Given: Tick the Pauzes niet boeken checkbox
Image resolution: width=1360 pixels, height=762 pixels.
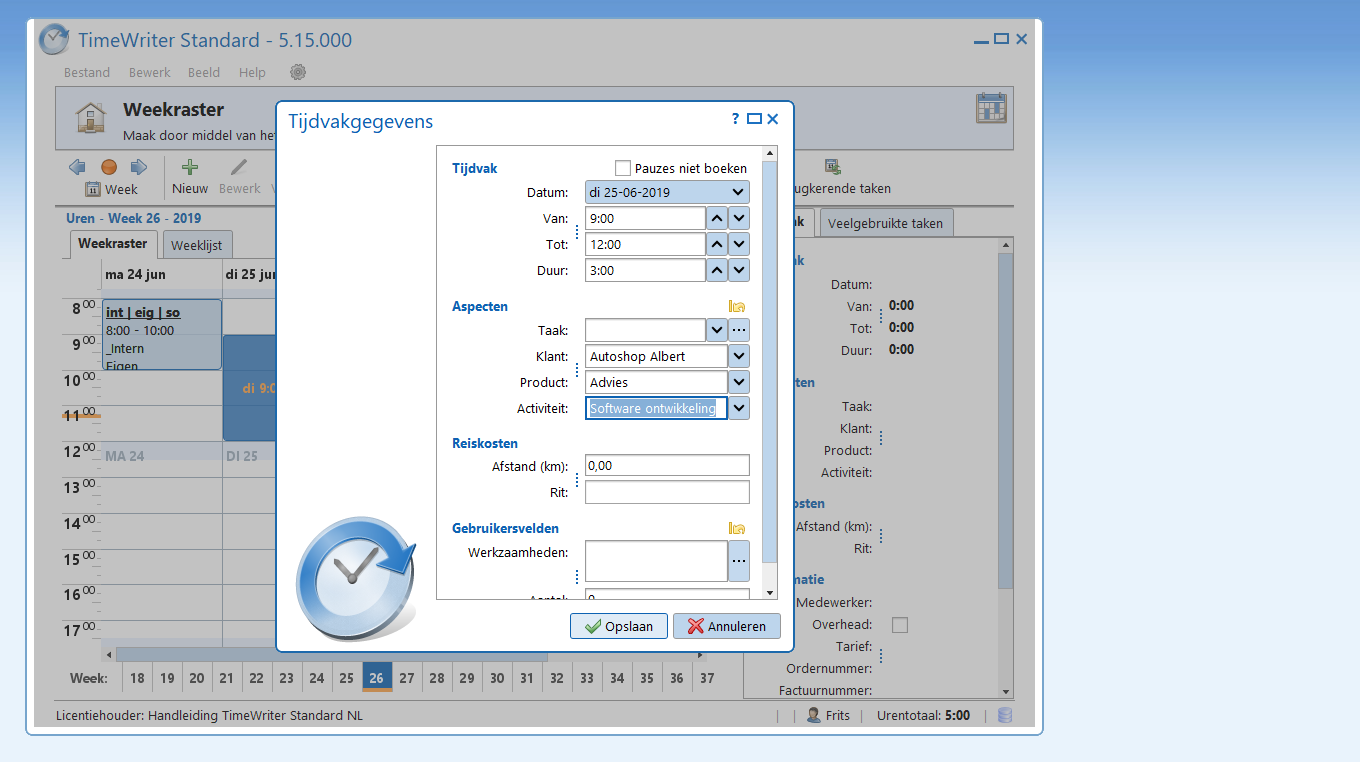Looking at the screenshot, I should pos(623,168).
